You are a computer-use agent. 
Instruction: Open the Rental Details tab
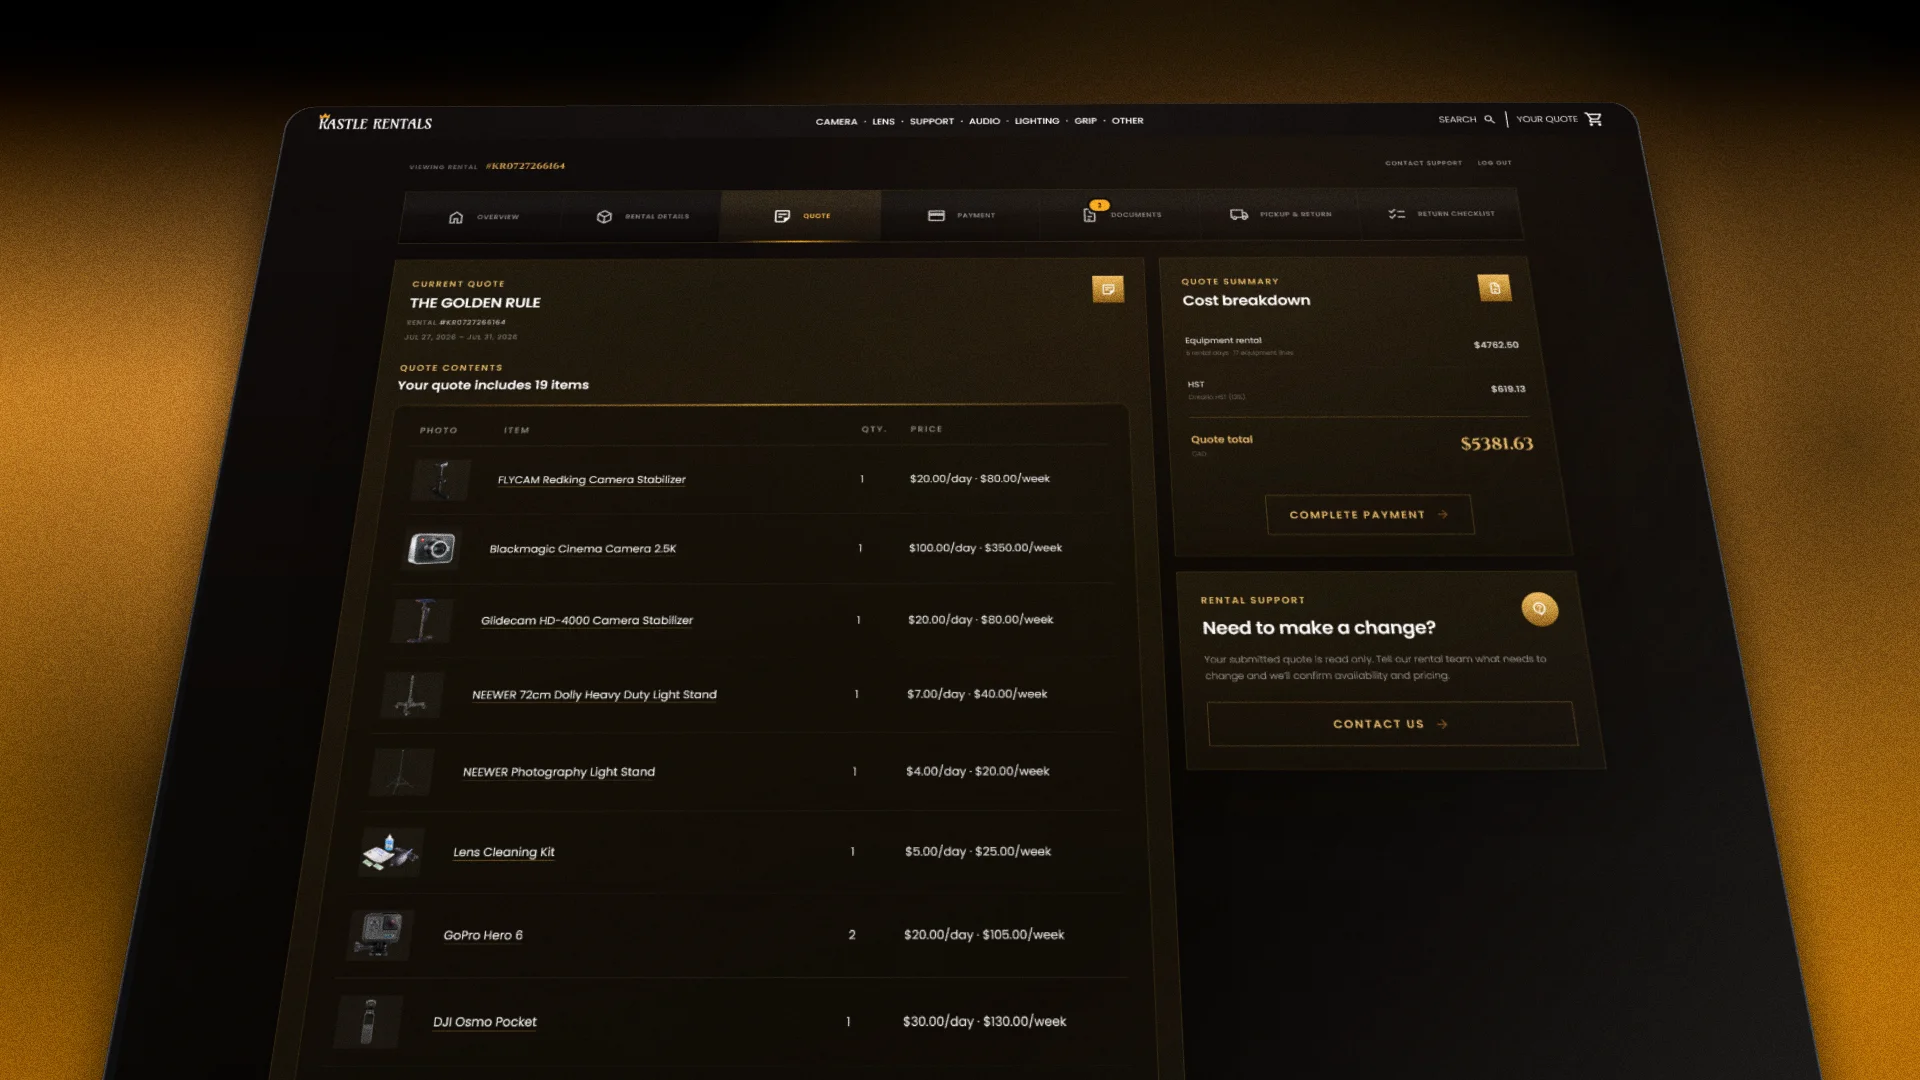coord(643,216)
